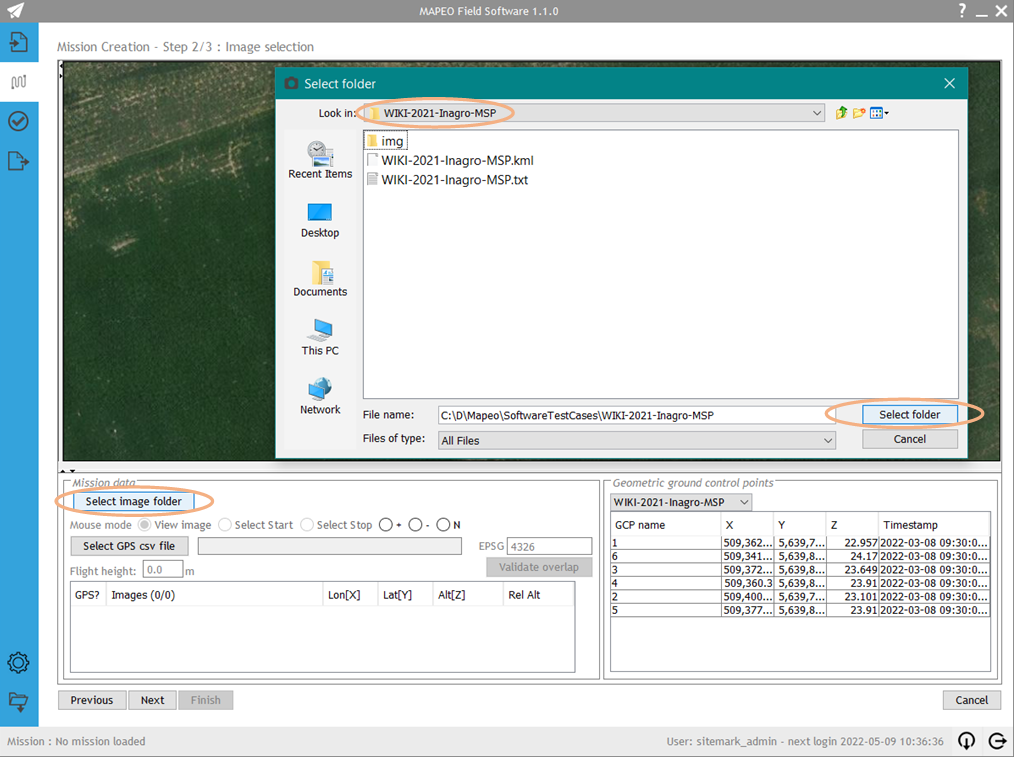
Task: Create new folder icon in dialog
Action: click(859, 113)
